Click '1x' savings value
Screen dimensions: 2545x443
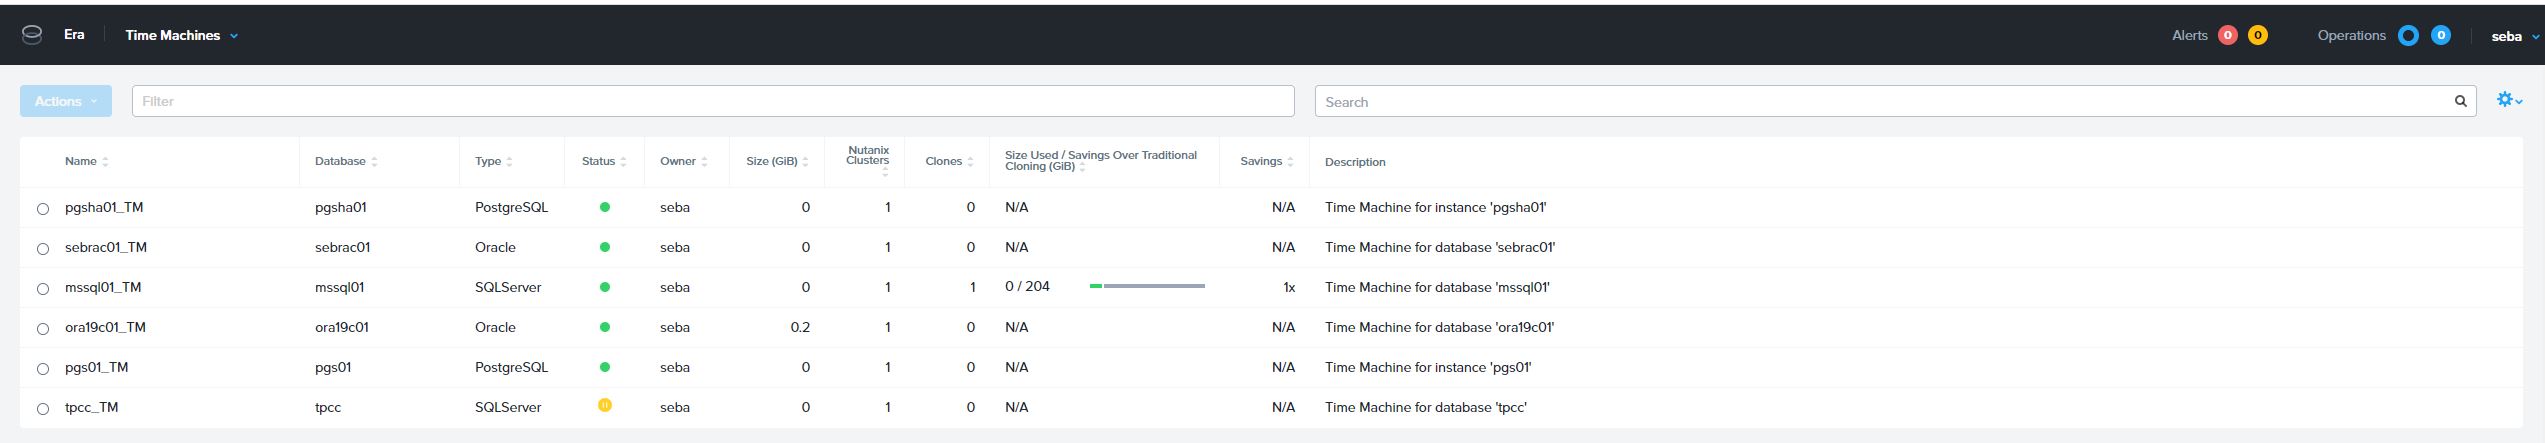pos(1289,287)
